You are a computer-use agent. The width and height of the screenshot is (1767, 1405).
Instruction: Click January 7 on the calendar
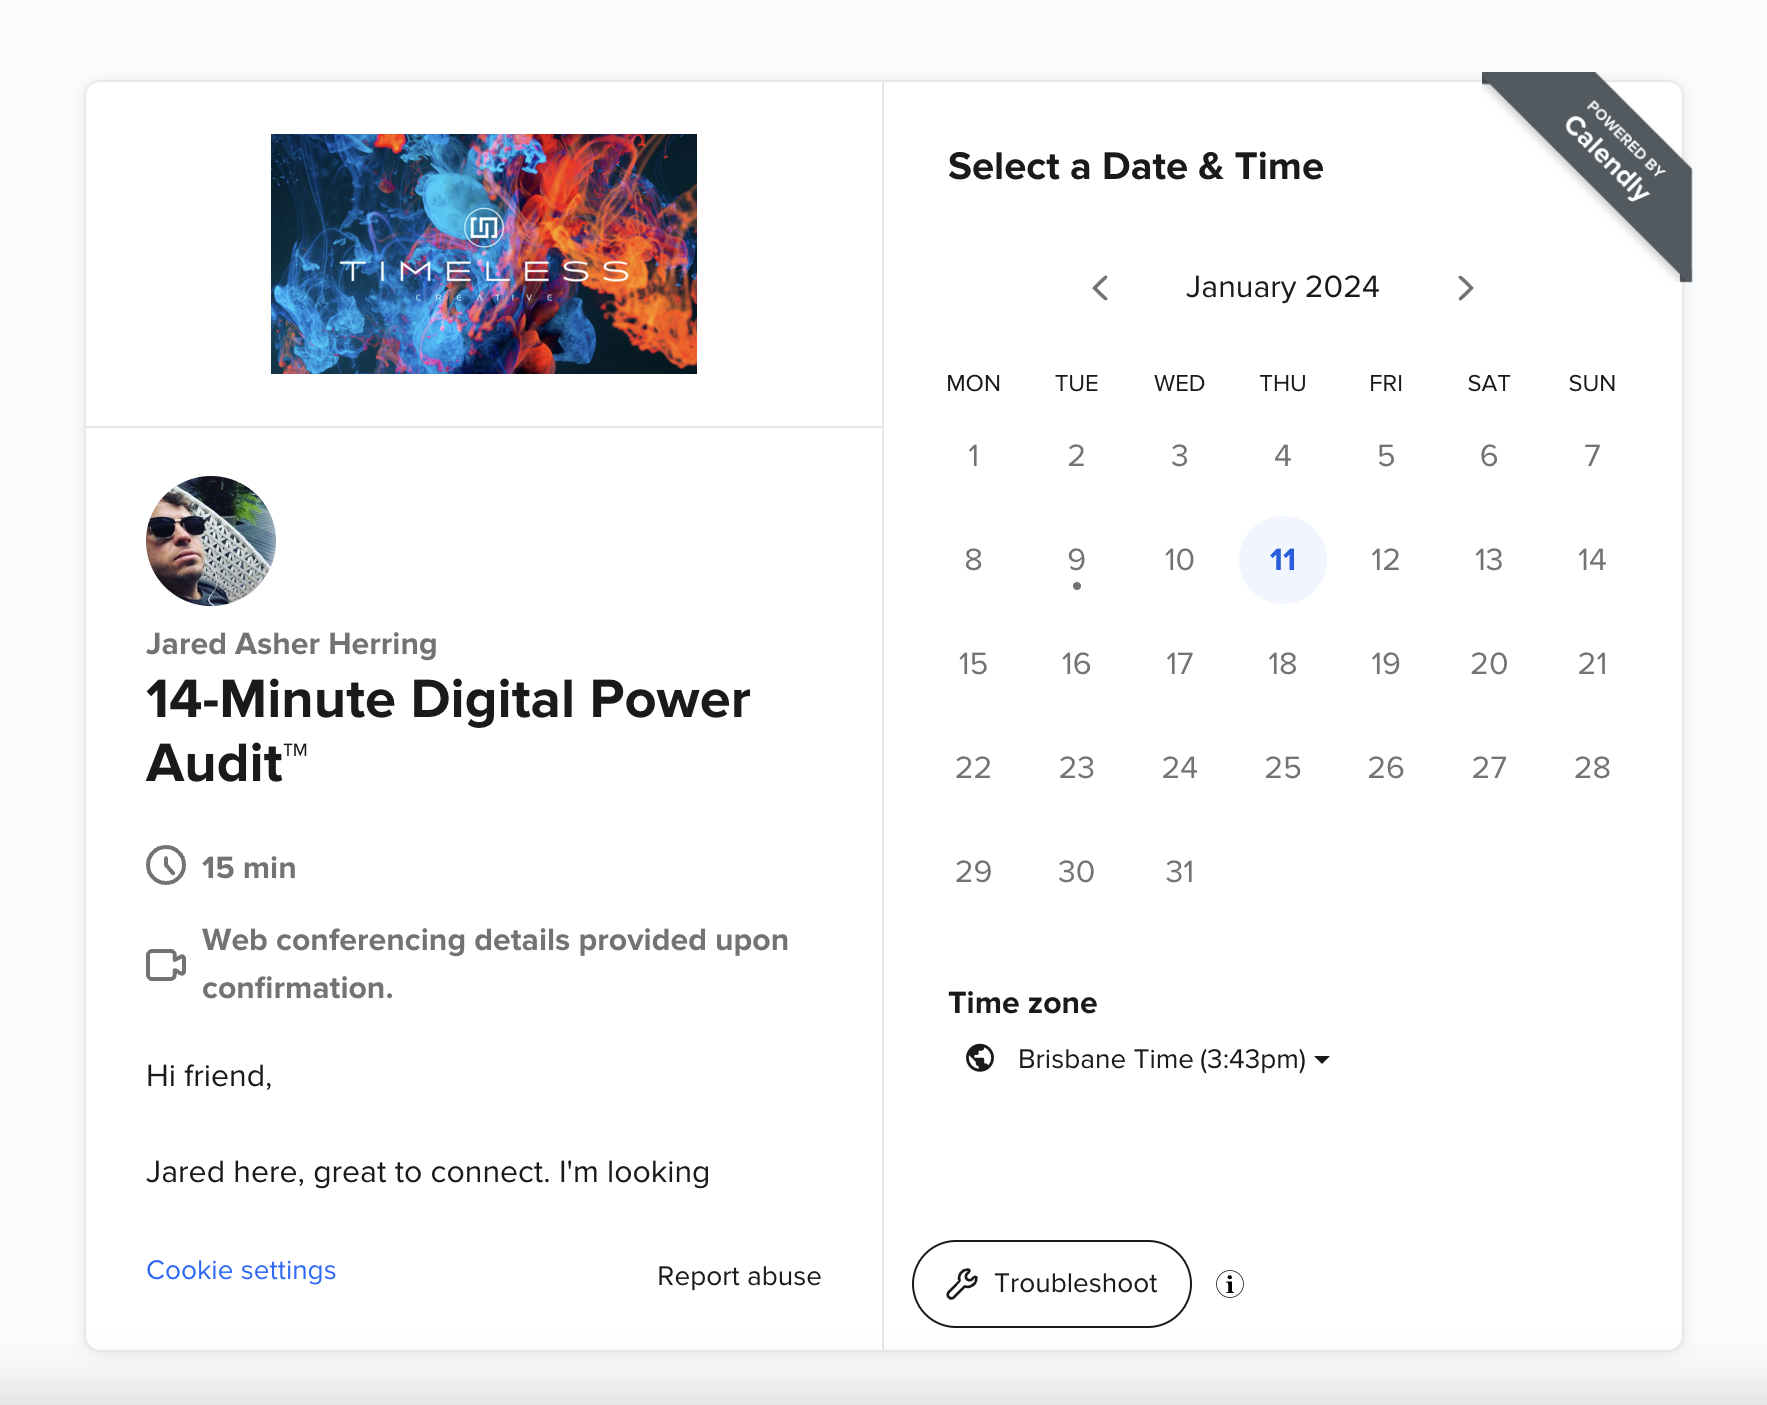[1592, 456]
